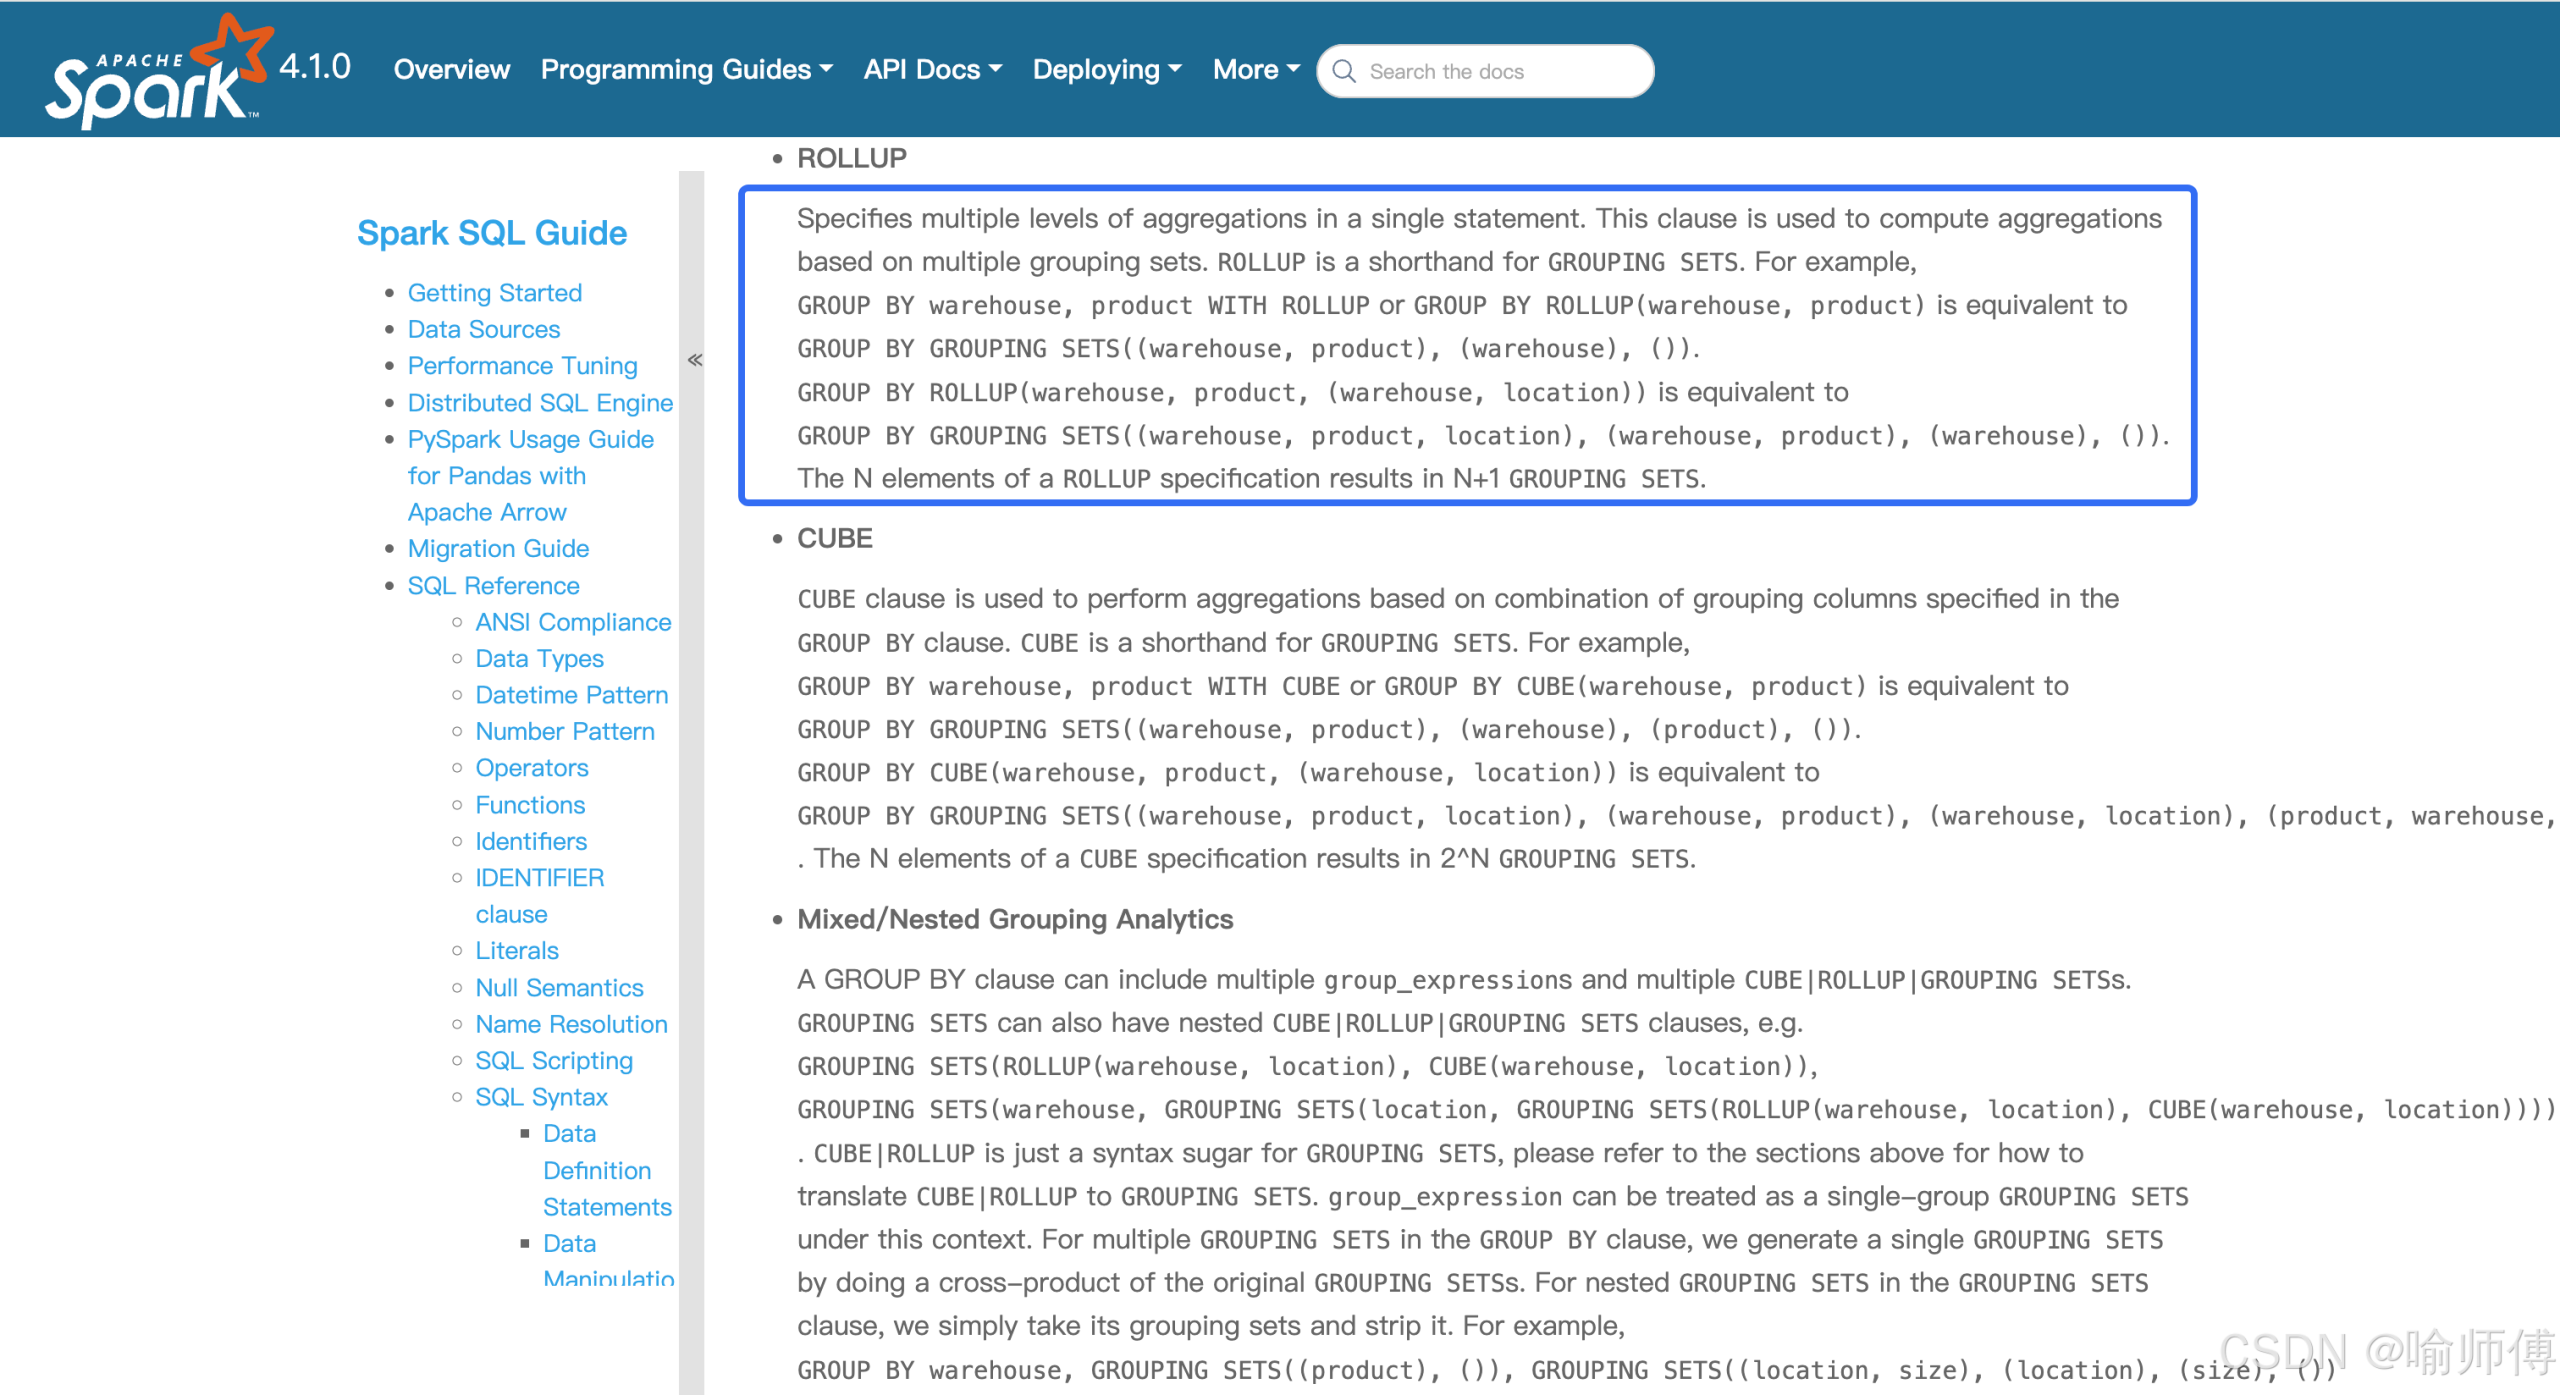The height and width of the screenshot is (1395, 2560).
Task: Open the Null Semantics entry
Action: [x=559, y=988]
